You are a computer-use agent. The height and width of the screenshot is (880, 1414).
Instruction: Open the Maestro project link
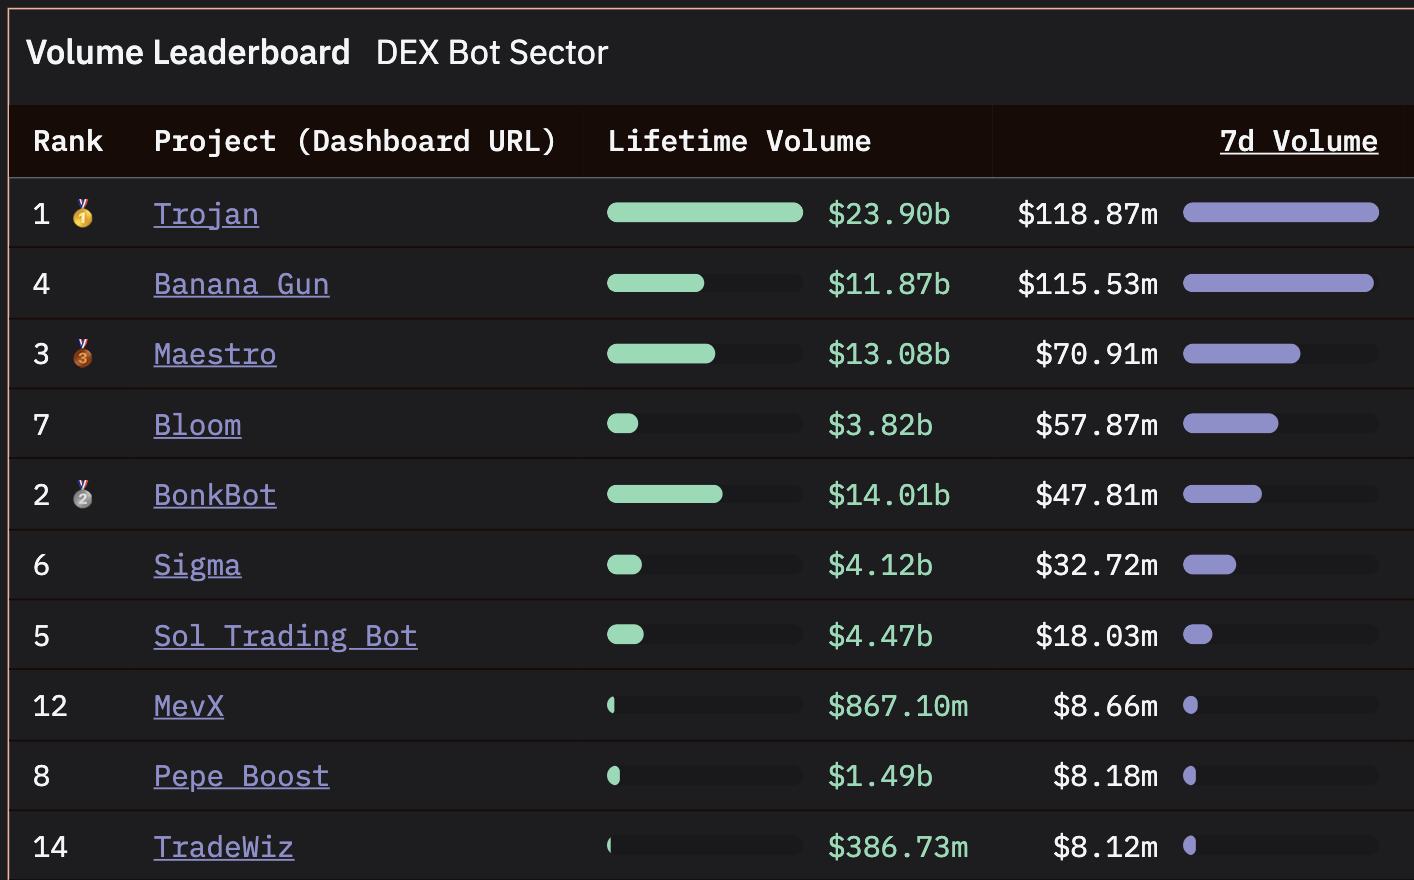click(215, 354)
